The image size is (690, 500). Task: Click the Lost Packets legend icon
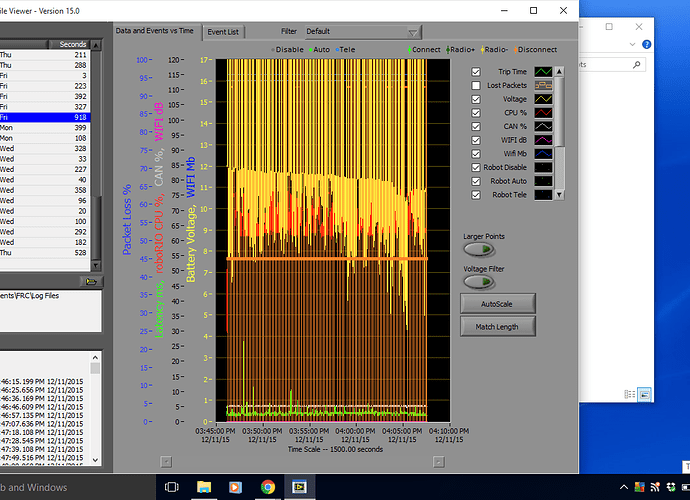545,86
